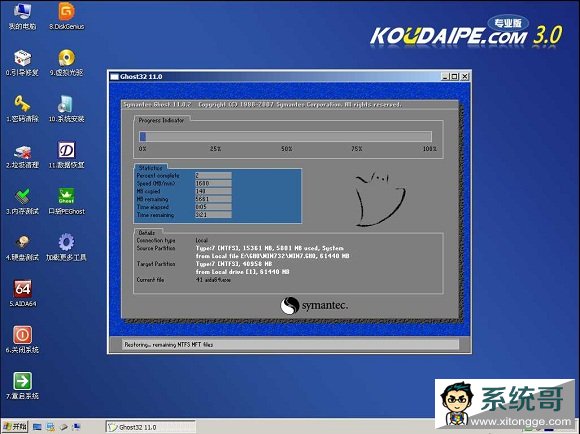The width and height of the screenshot is (580, 434).
Task: Select the 6.关闭系统 shutdown icon
Action: pyautogui.click(x=22, y=340)
